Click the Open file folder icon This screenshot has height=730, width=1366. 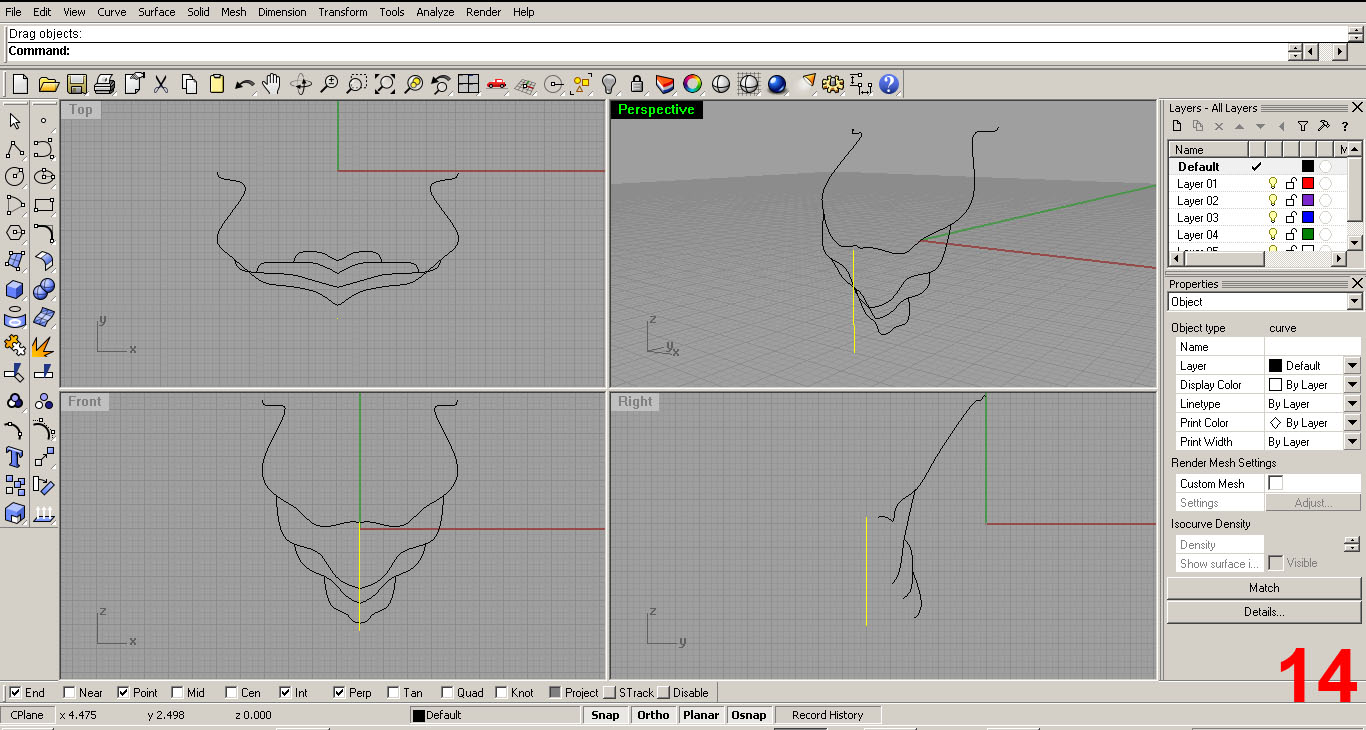tap(48, 84)
